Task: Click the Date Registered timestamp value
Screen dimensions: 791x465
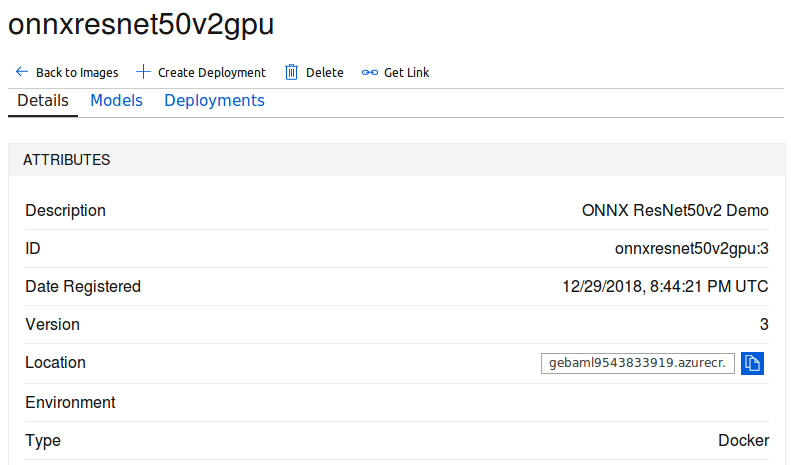Action: (x=665, y=287)
